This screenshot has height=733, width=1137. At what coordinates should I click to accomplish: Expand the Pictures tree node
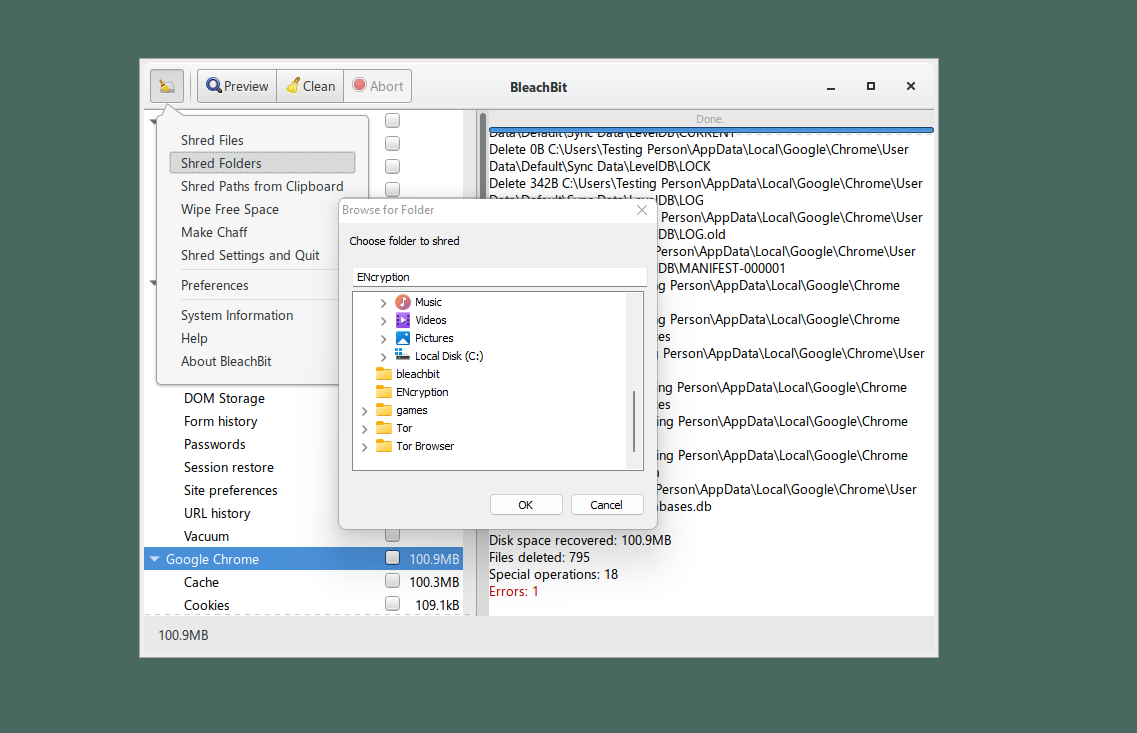[x=384, y=339]
